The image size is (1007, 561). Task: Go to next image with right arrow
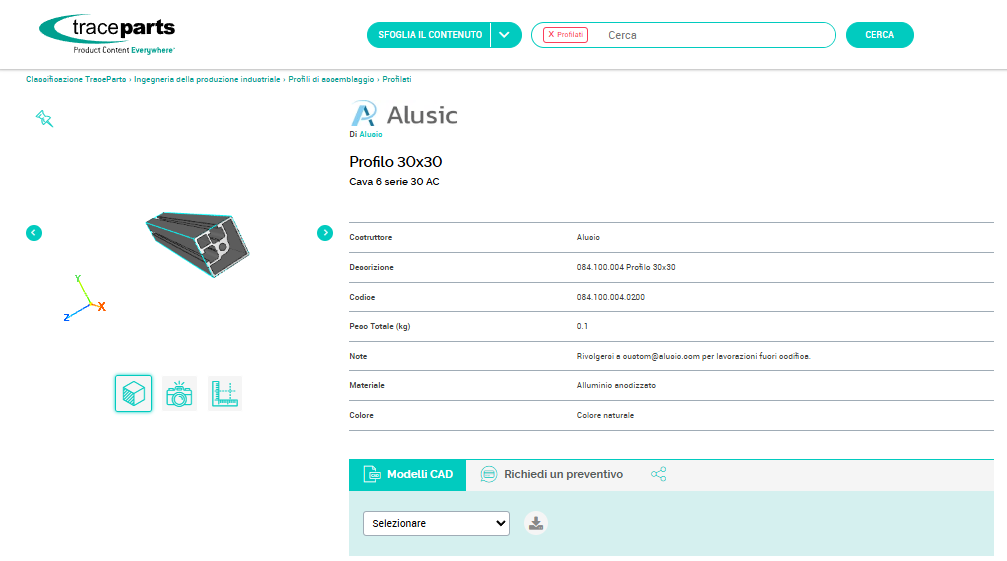click(325, 233)
